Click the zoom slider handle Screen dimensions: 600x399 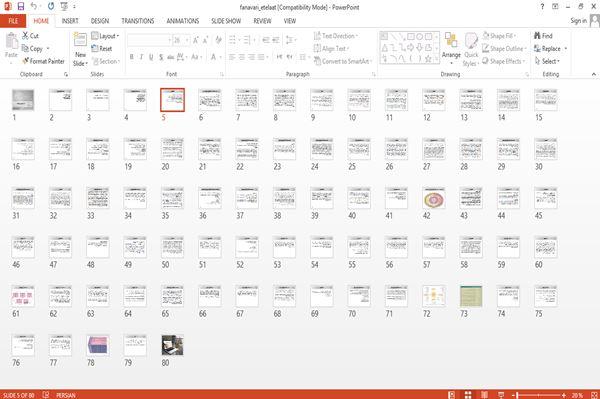click(x=517, y=395)
